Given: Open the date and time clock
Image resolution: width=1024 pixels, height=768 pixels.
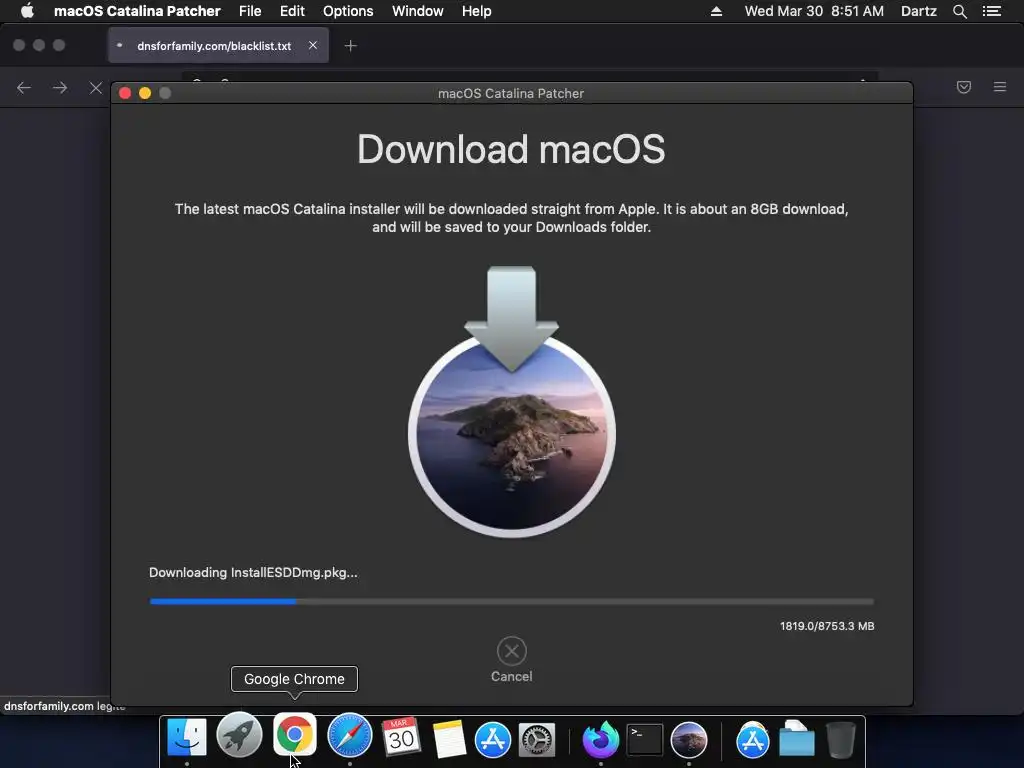Looking at the screenshot, I should point(814,11).
